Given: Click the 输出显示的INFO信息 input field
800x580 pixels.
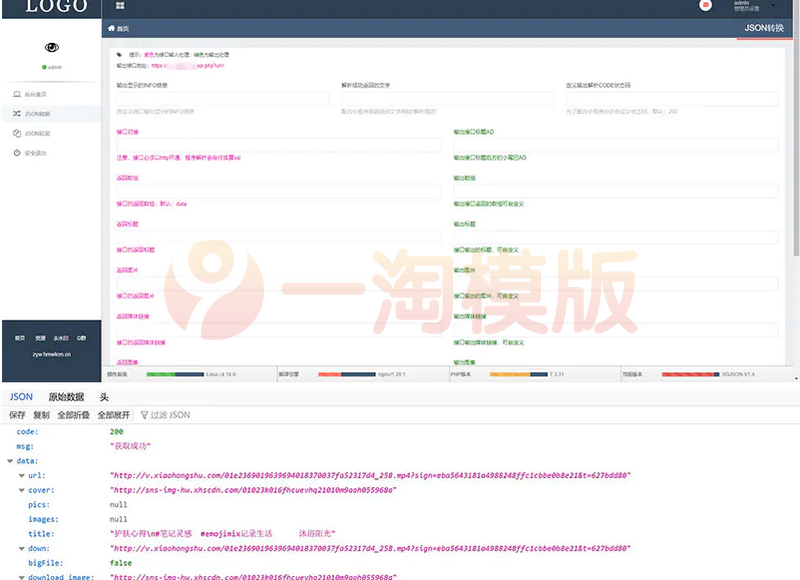Looking at the screenshot, I should (222, 99).
